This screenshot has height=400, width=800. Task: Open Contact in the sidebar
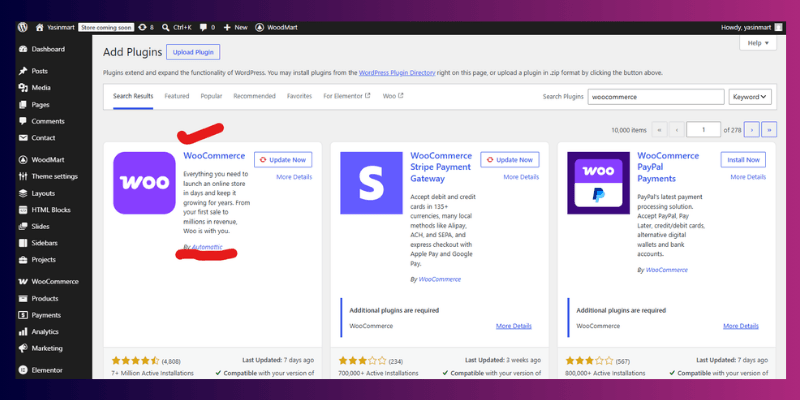43,138
